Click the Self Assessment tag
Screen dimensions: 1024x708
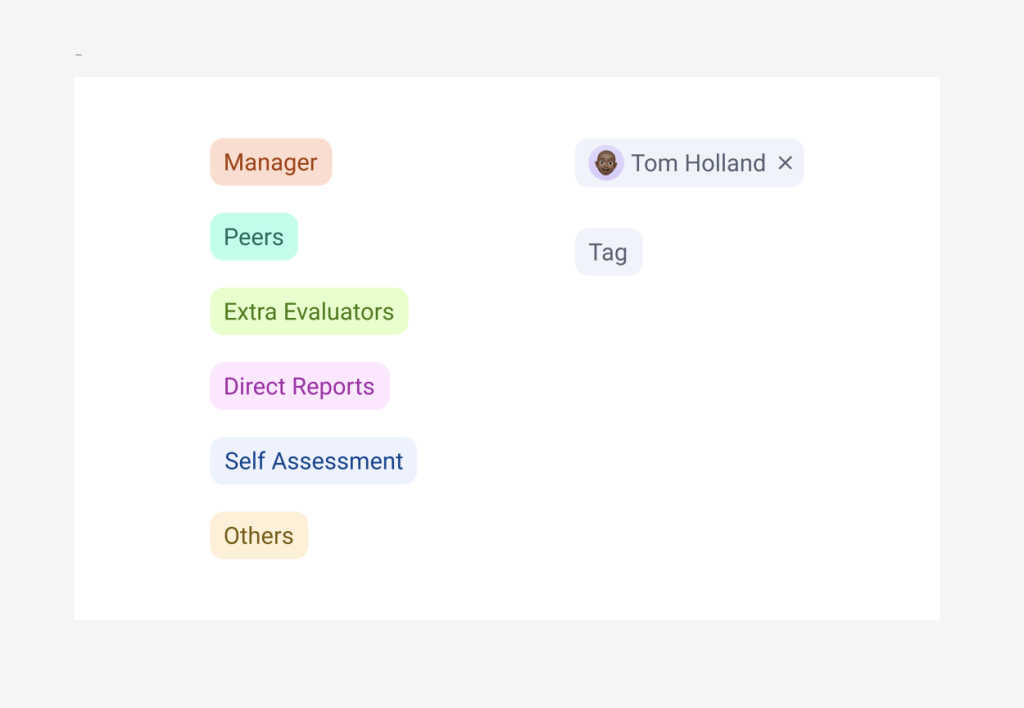pos(313,461)
